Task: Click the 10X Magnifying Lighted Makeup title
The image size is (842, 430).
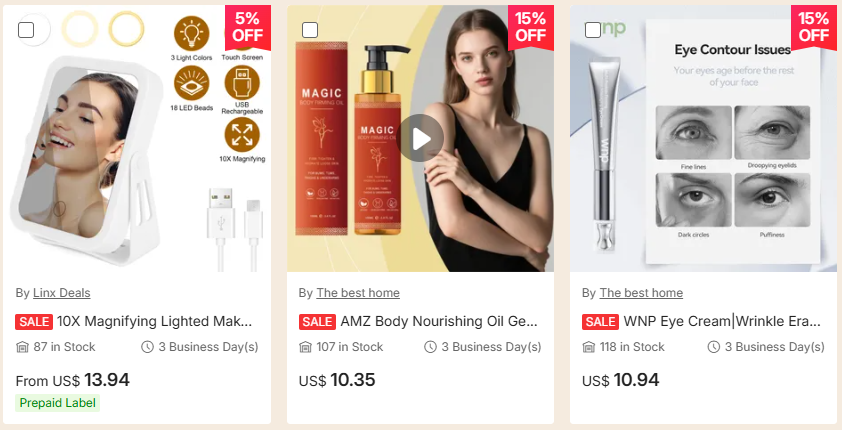Action: point(154,321)
